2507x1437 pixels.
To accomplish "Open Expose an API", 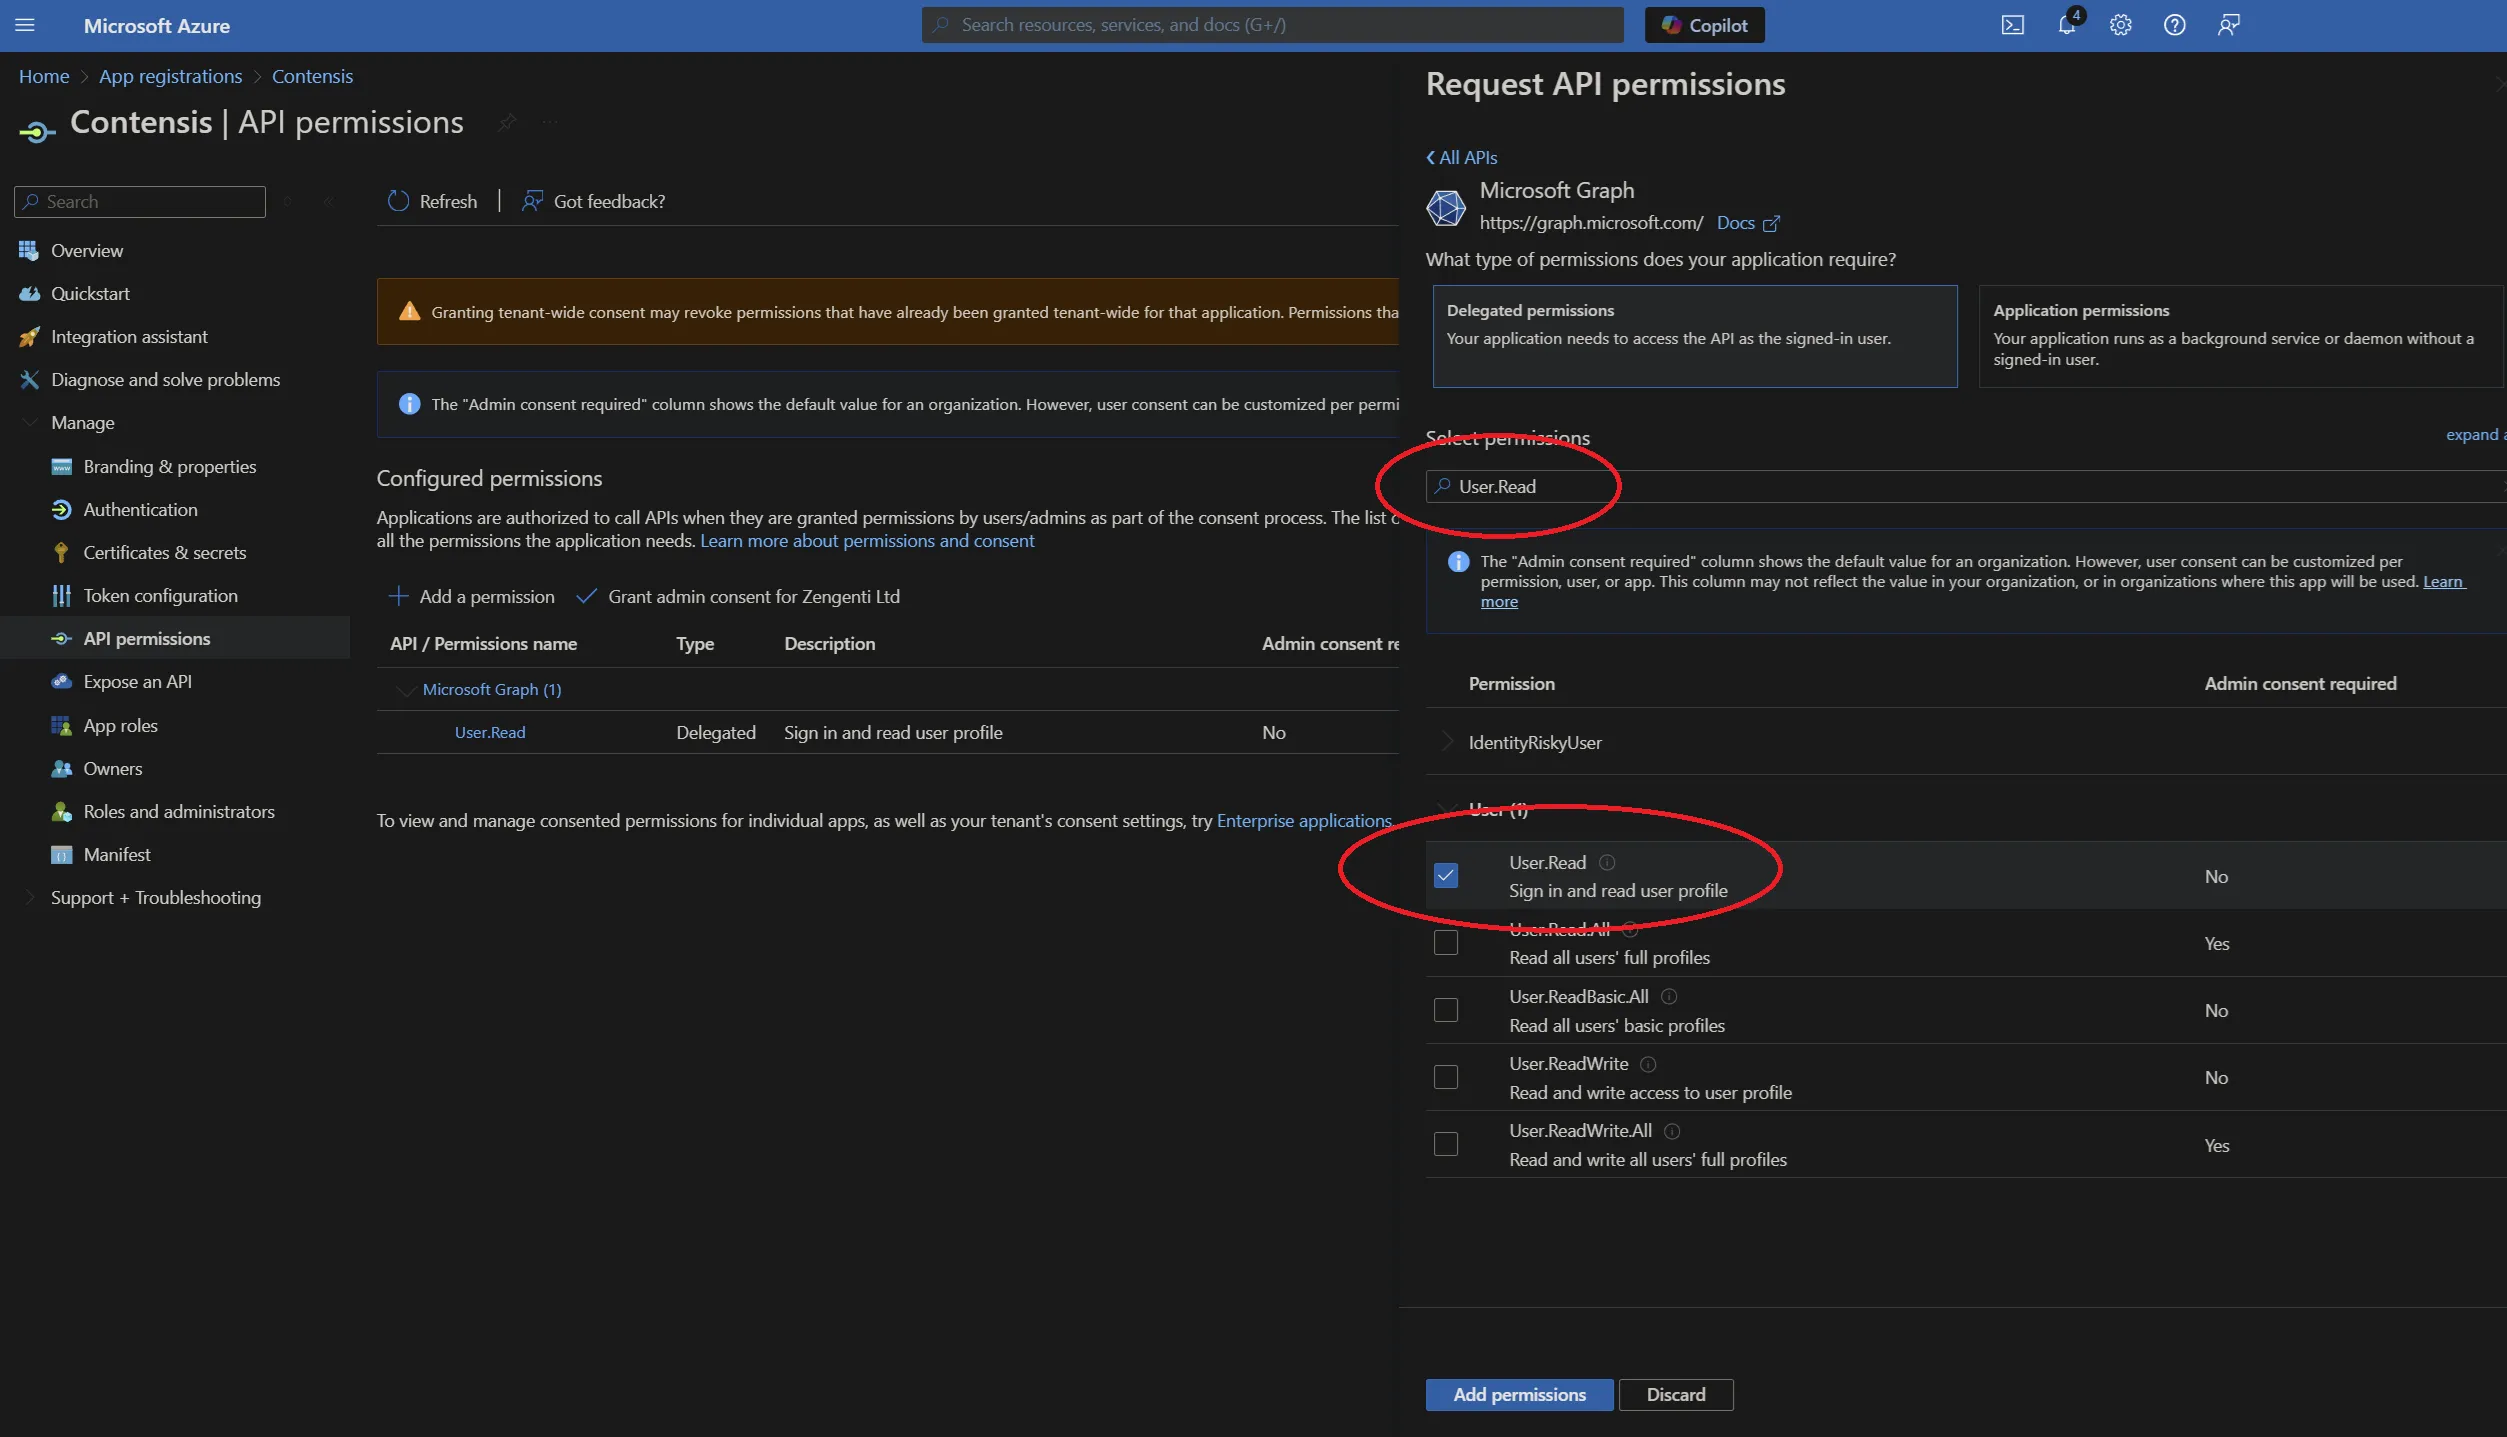I will coord(137,681).
